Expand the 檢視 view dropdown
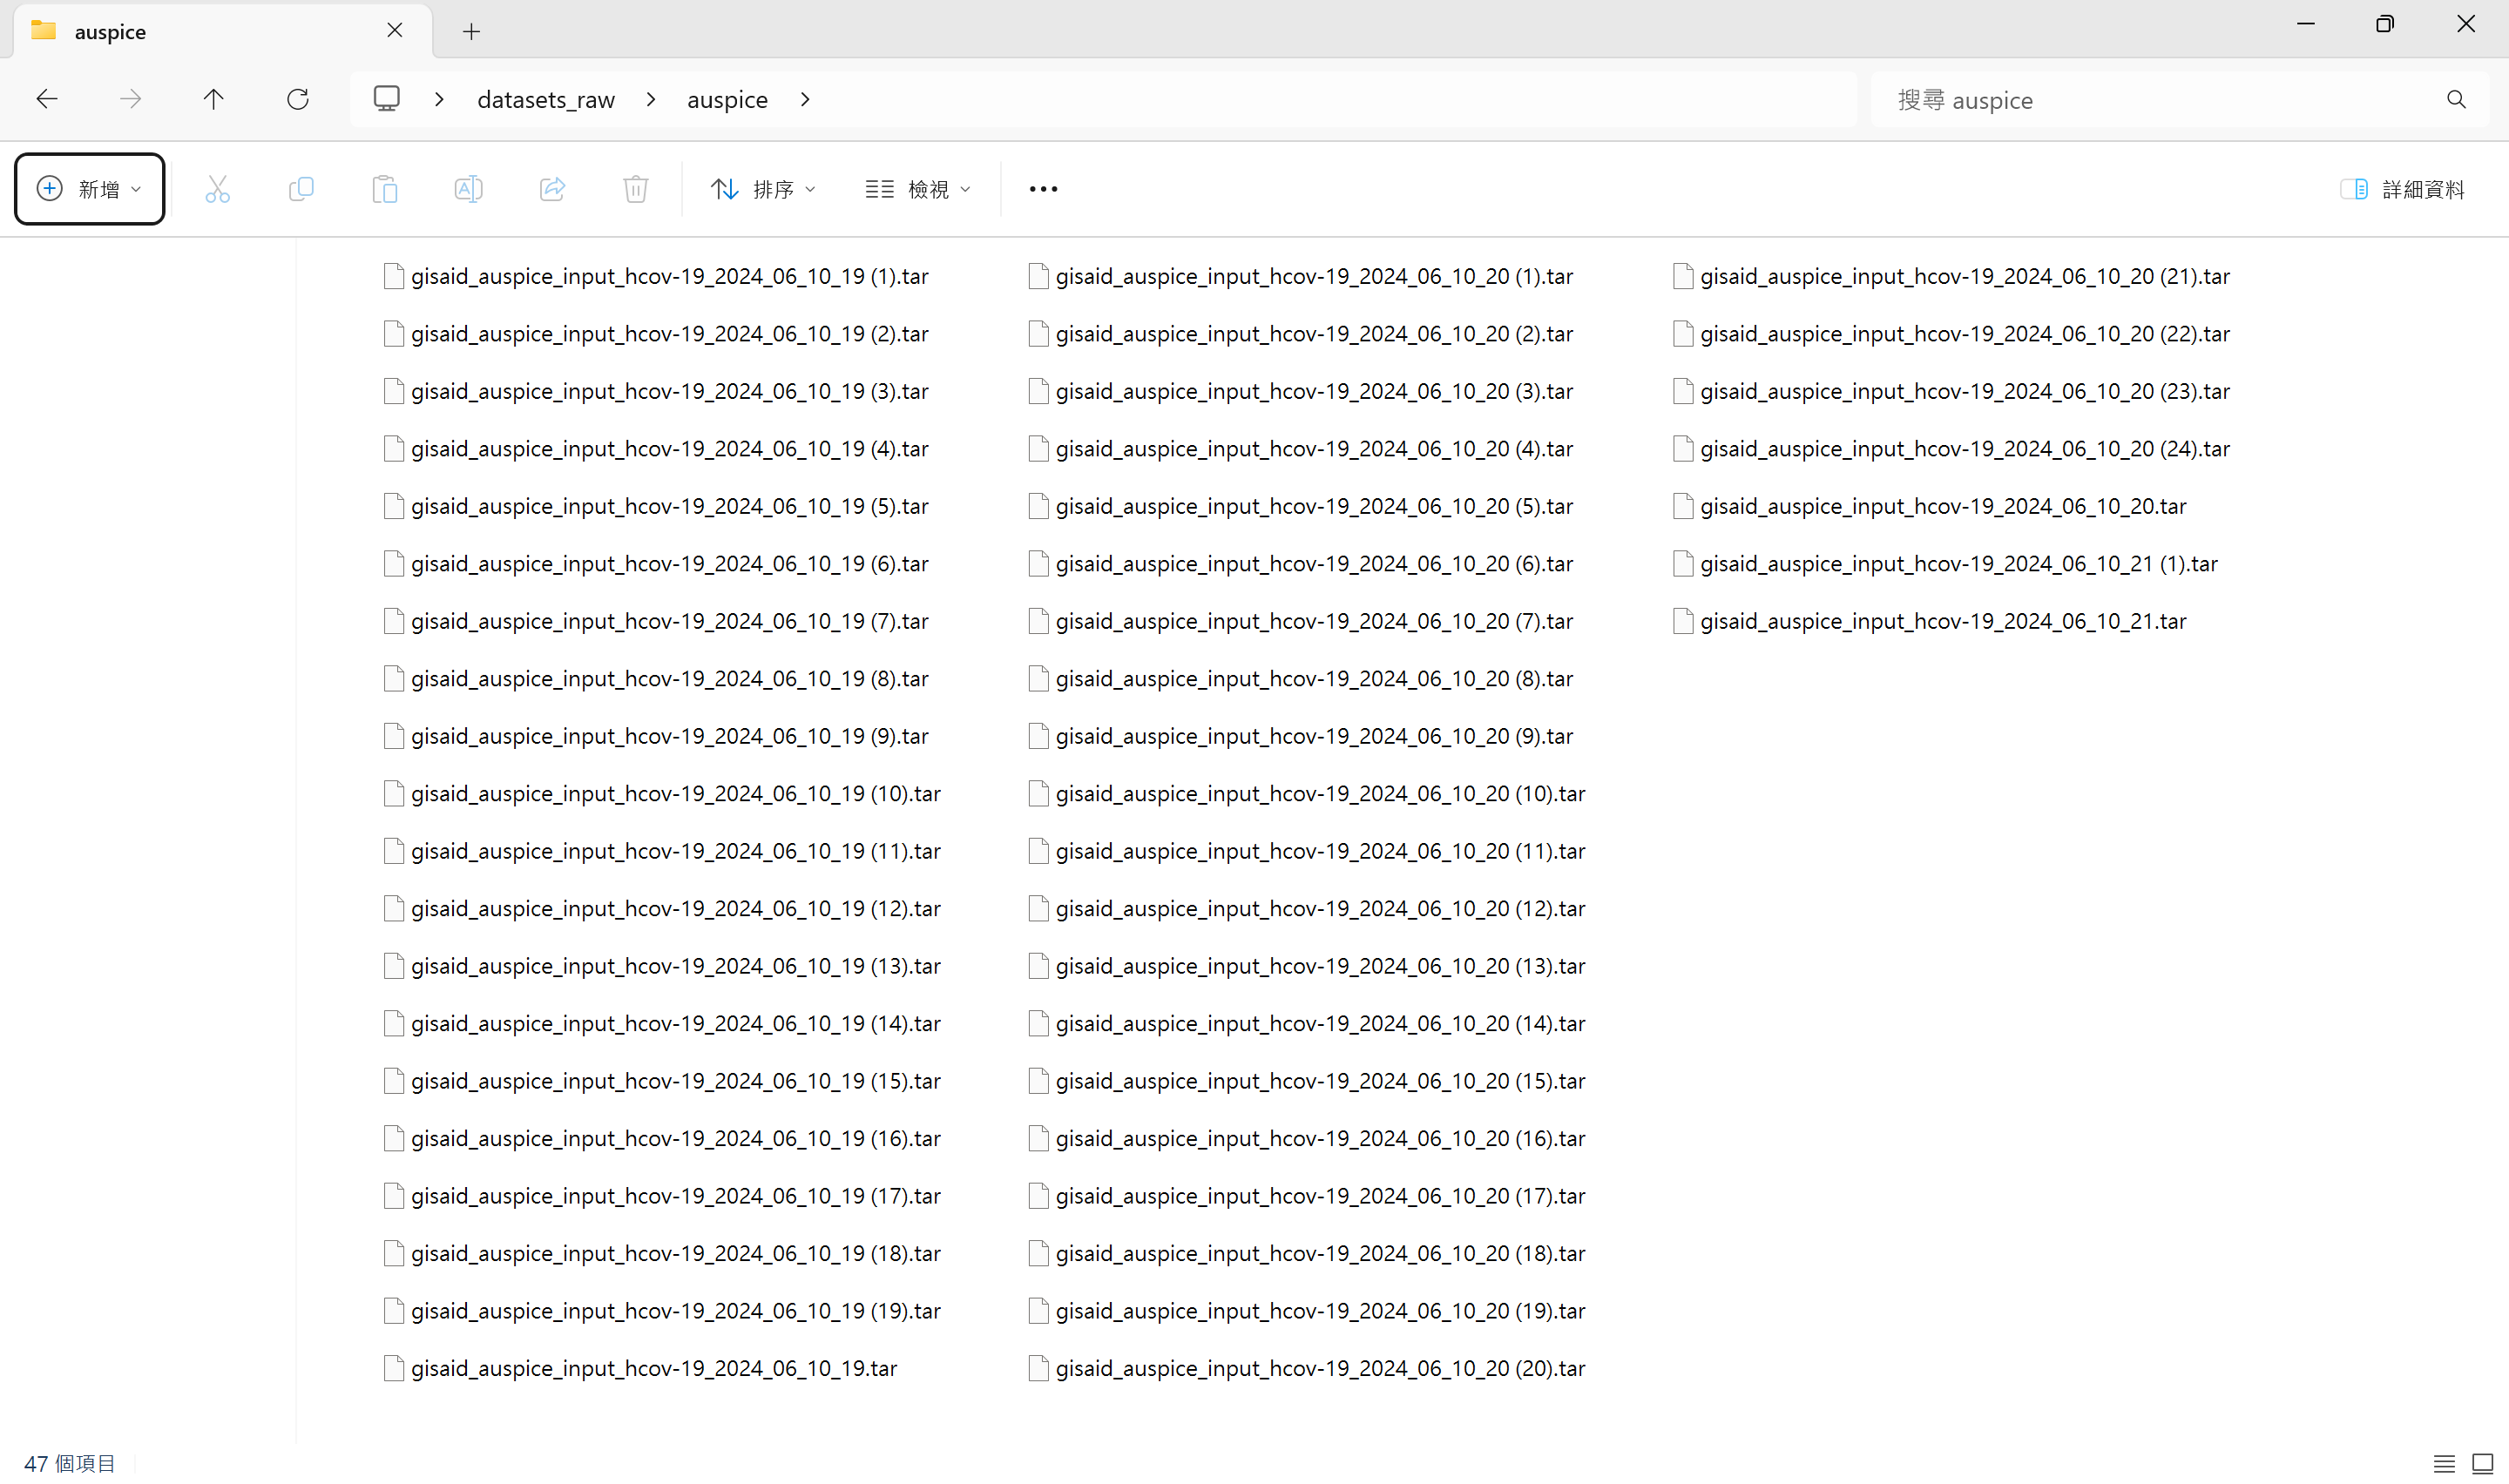Image resolution: width=2509 pixels, height=1484 pixels. coord(917,189)
